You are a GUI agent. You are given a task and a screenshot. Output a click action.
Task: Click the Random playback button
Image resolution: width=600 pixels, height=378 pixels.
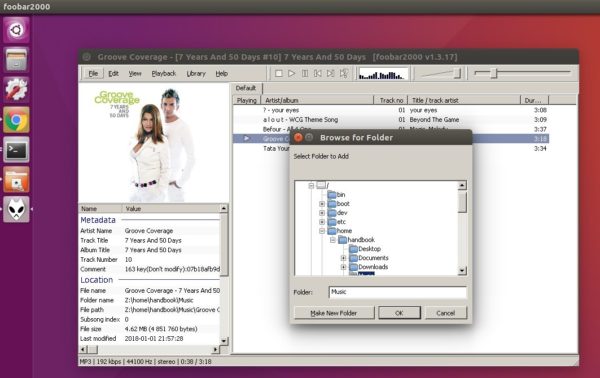pos(344,73)
